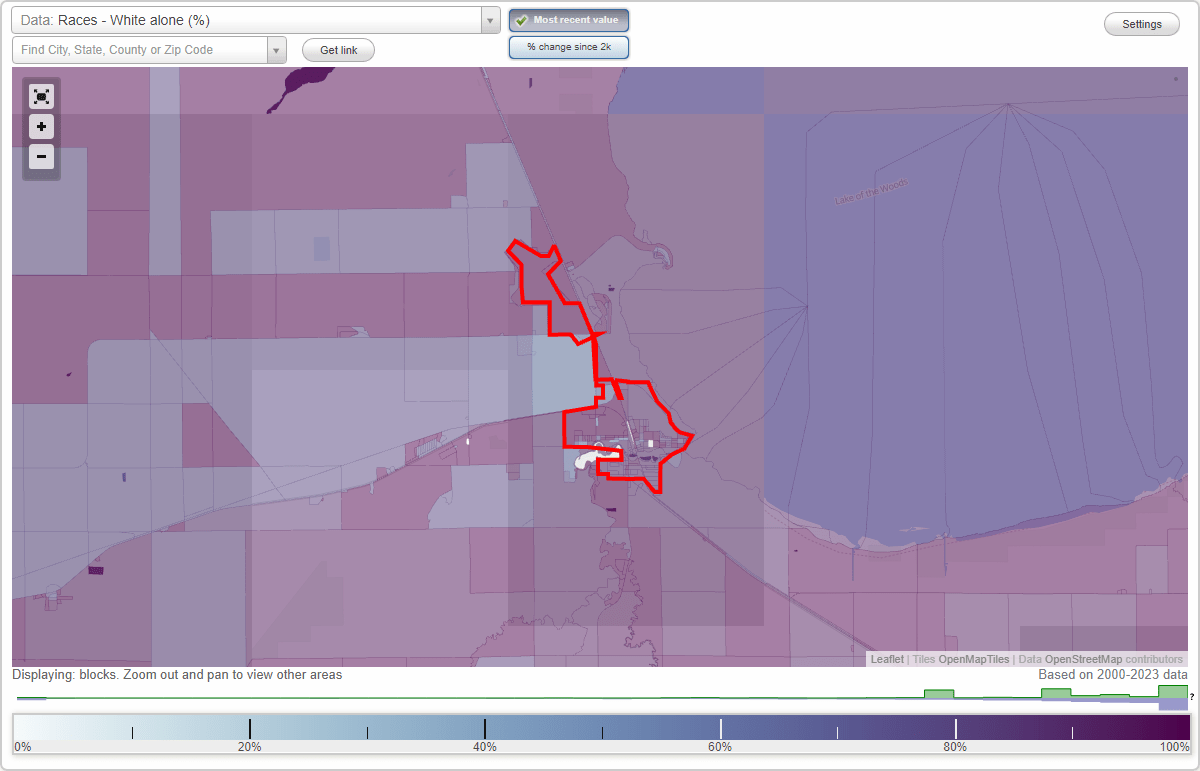The height and width of the screenshot is (771, 1200).
Task: Click the green histogram bar near 80%
Action: pyautogui.click(x=940, y=692)
